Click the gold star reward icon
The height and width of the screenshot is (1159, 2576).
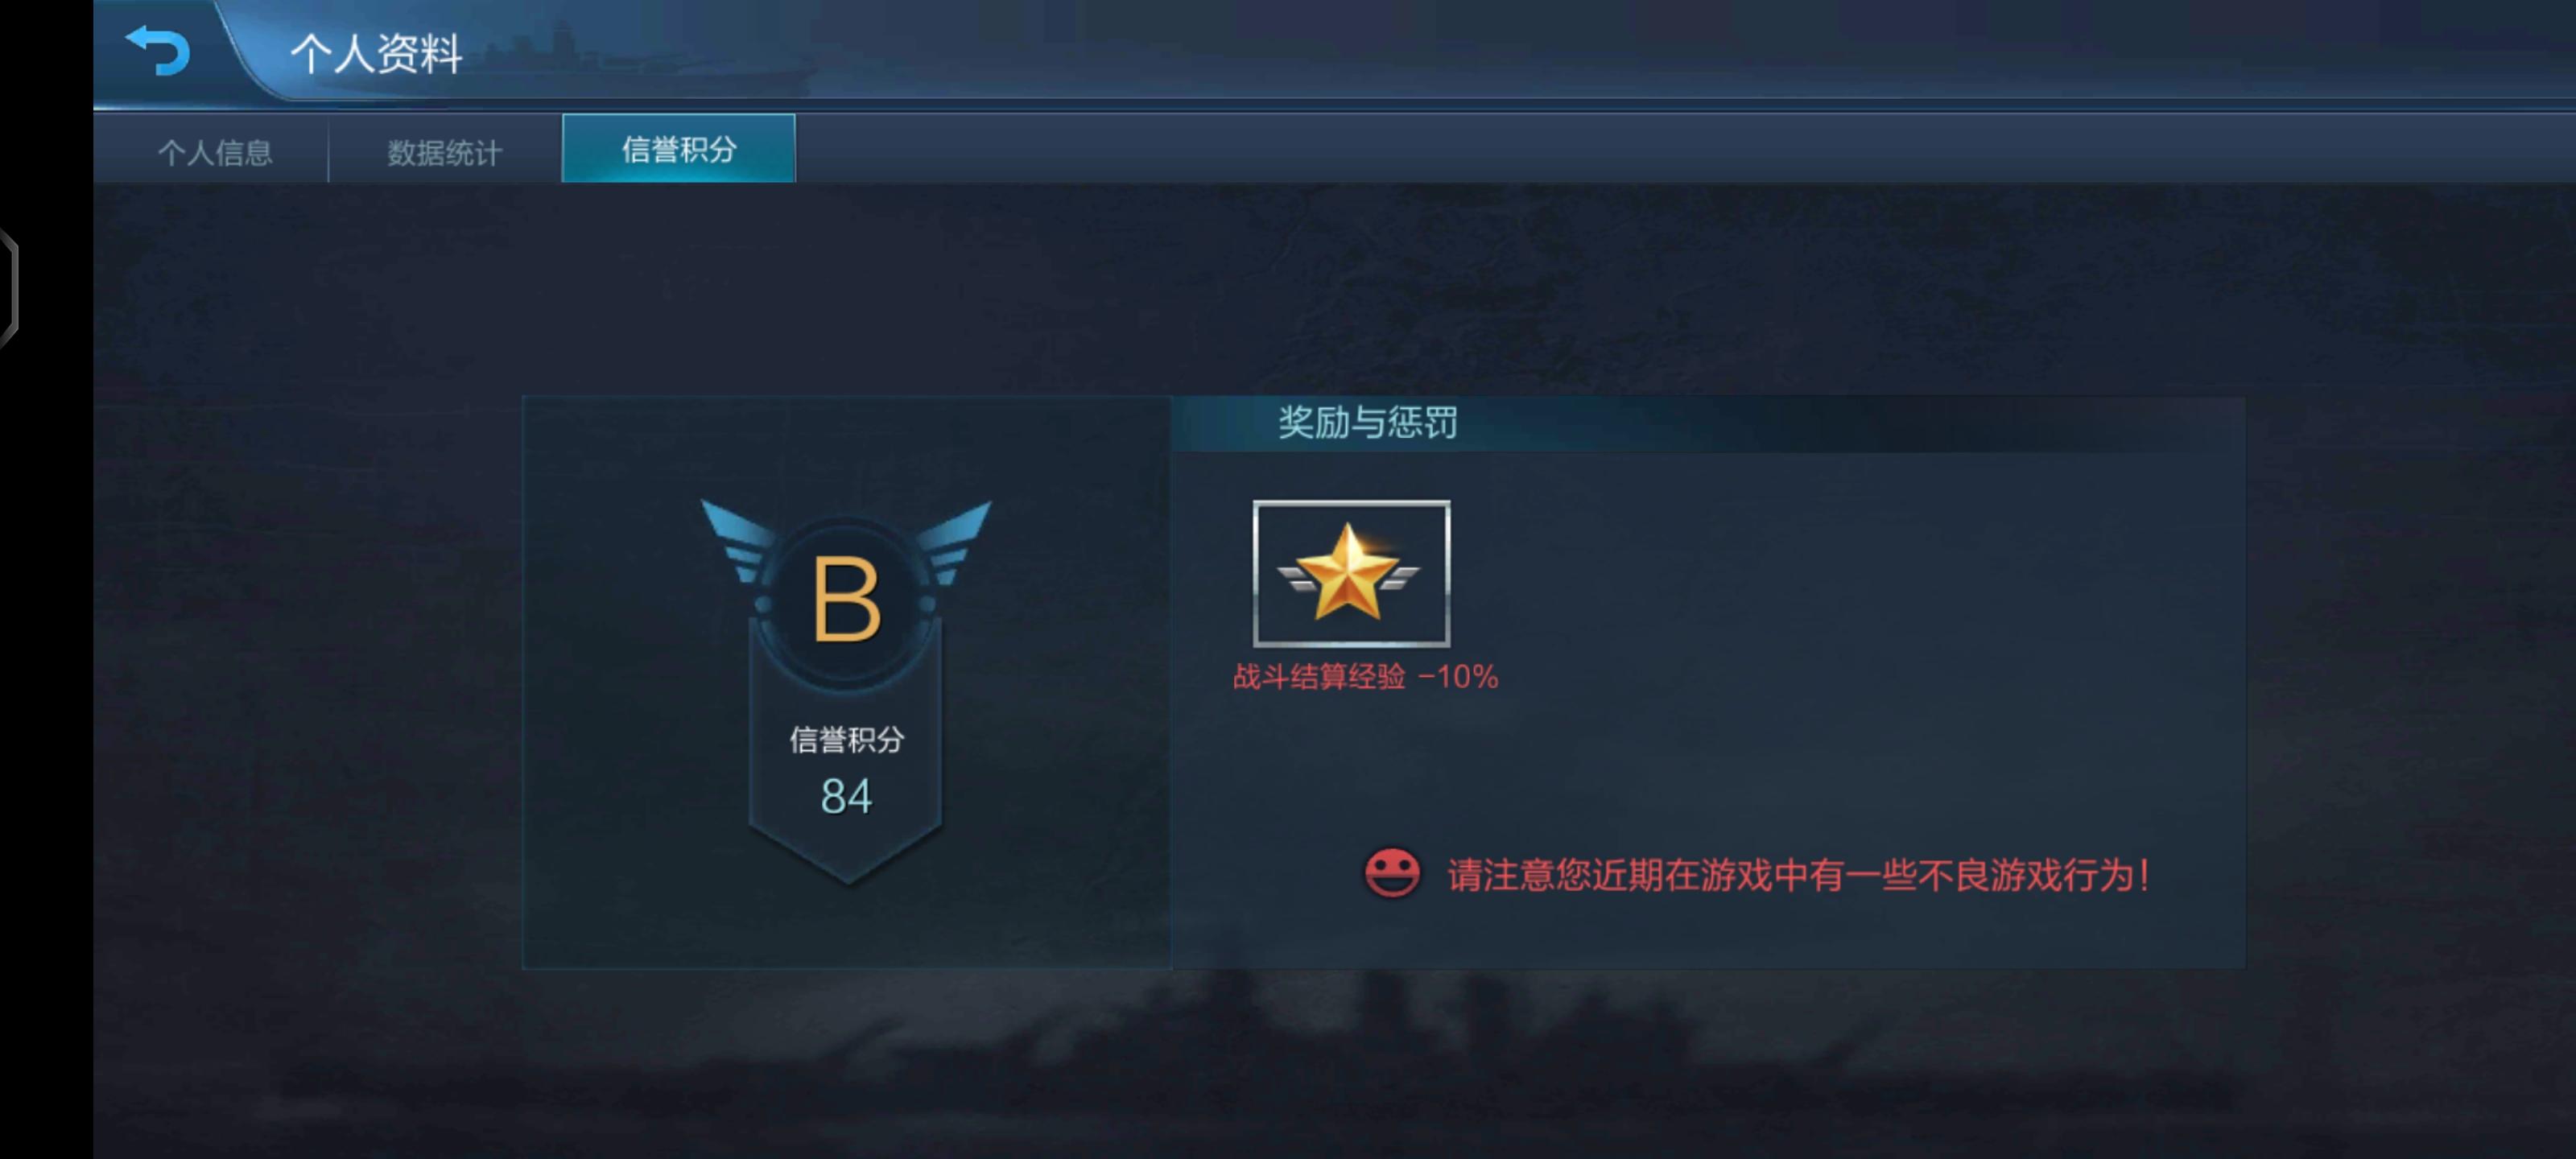click(1348, 573)
